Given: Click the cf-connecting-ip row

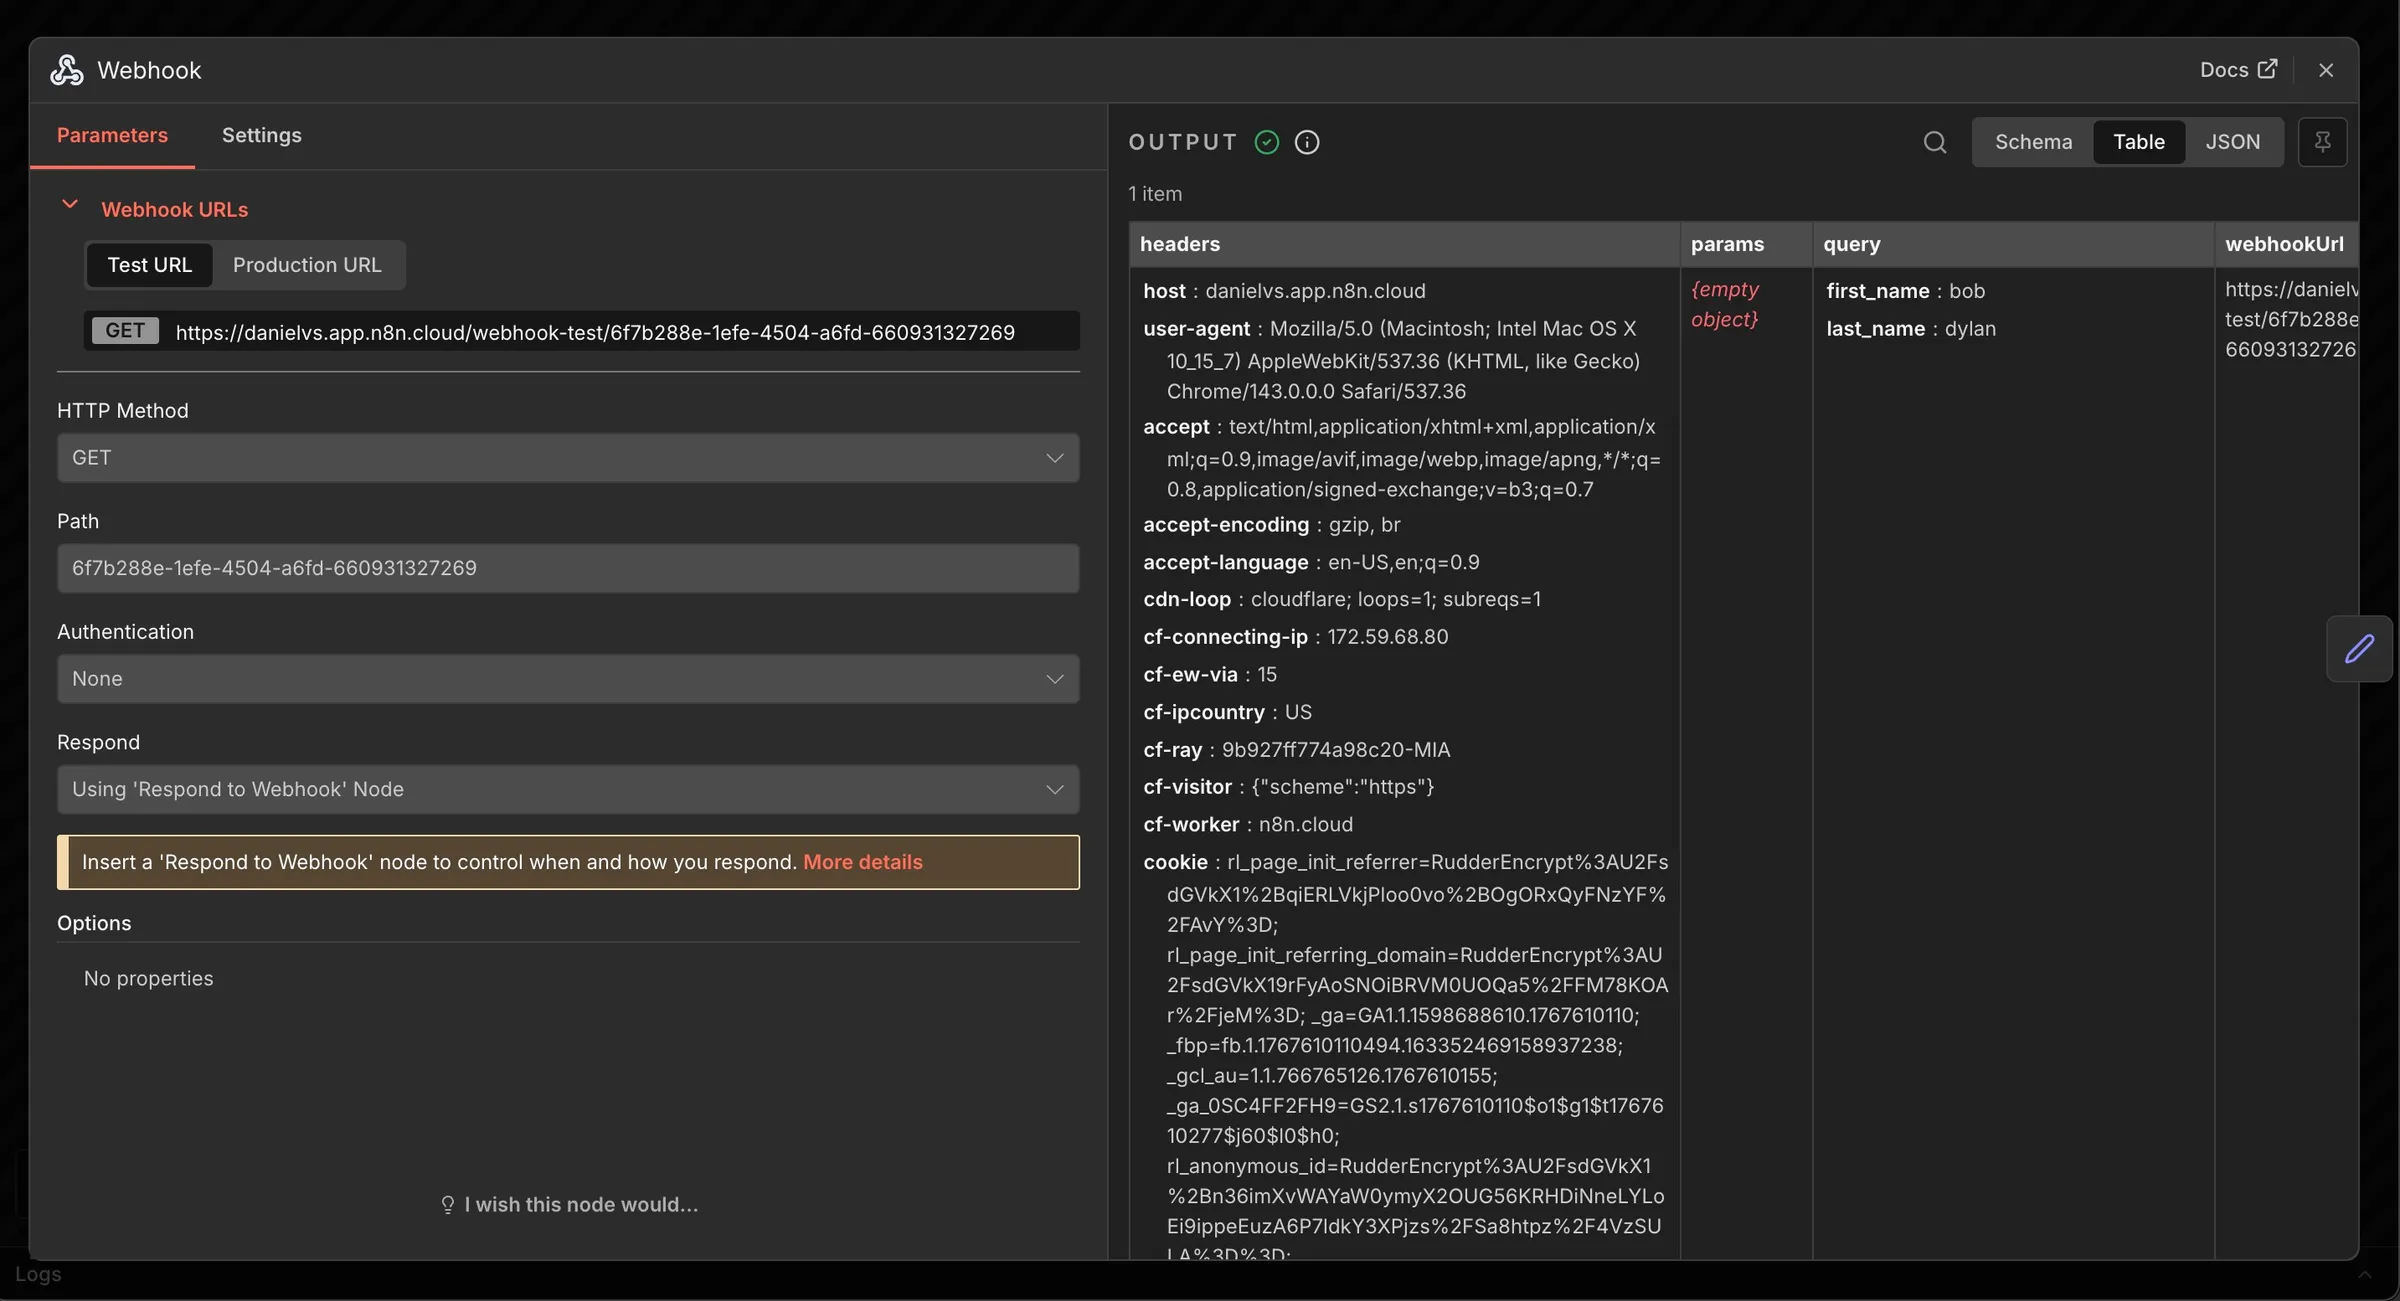Looking at the screenshot, I should [x=1295, y=637].
